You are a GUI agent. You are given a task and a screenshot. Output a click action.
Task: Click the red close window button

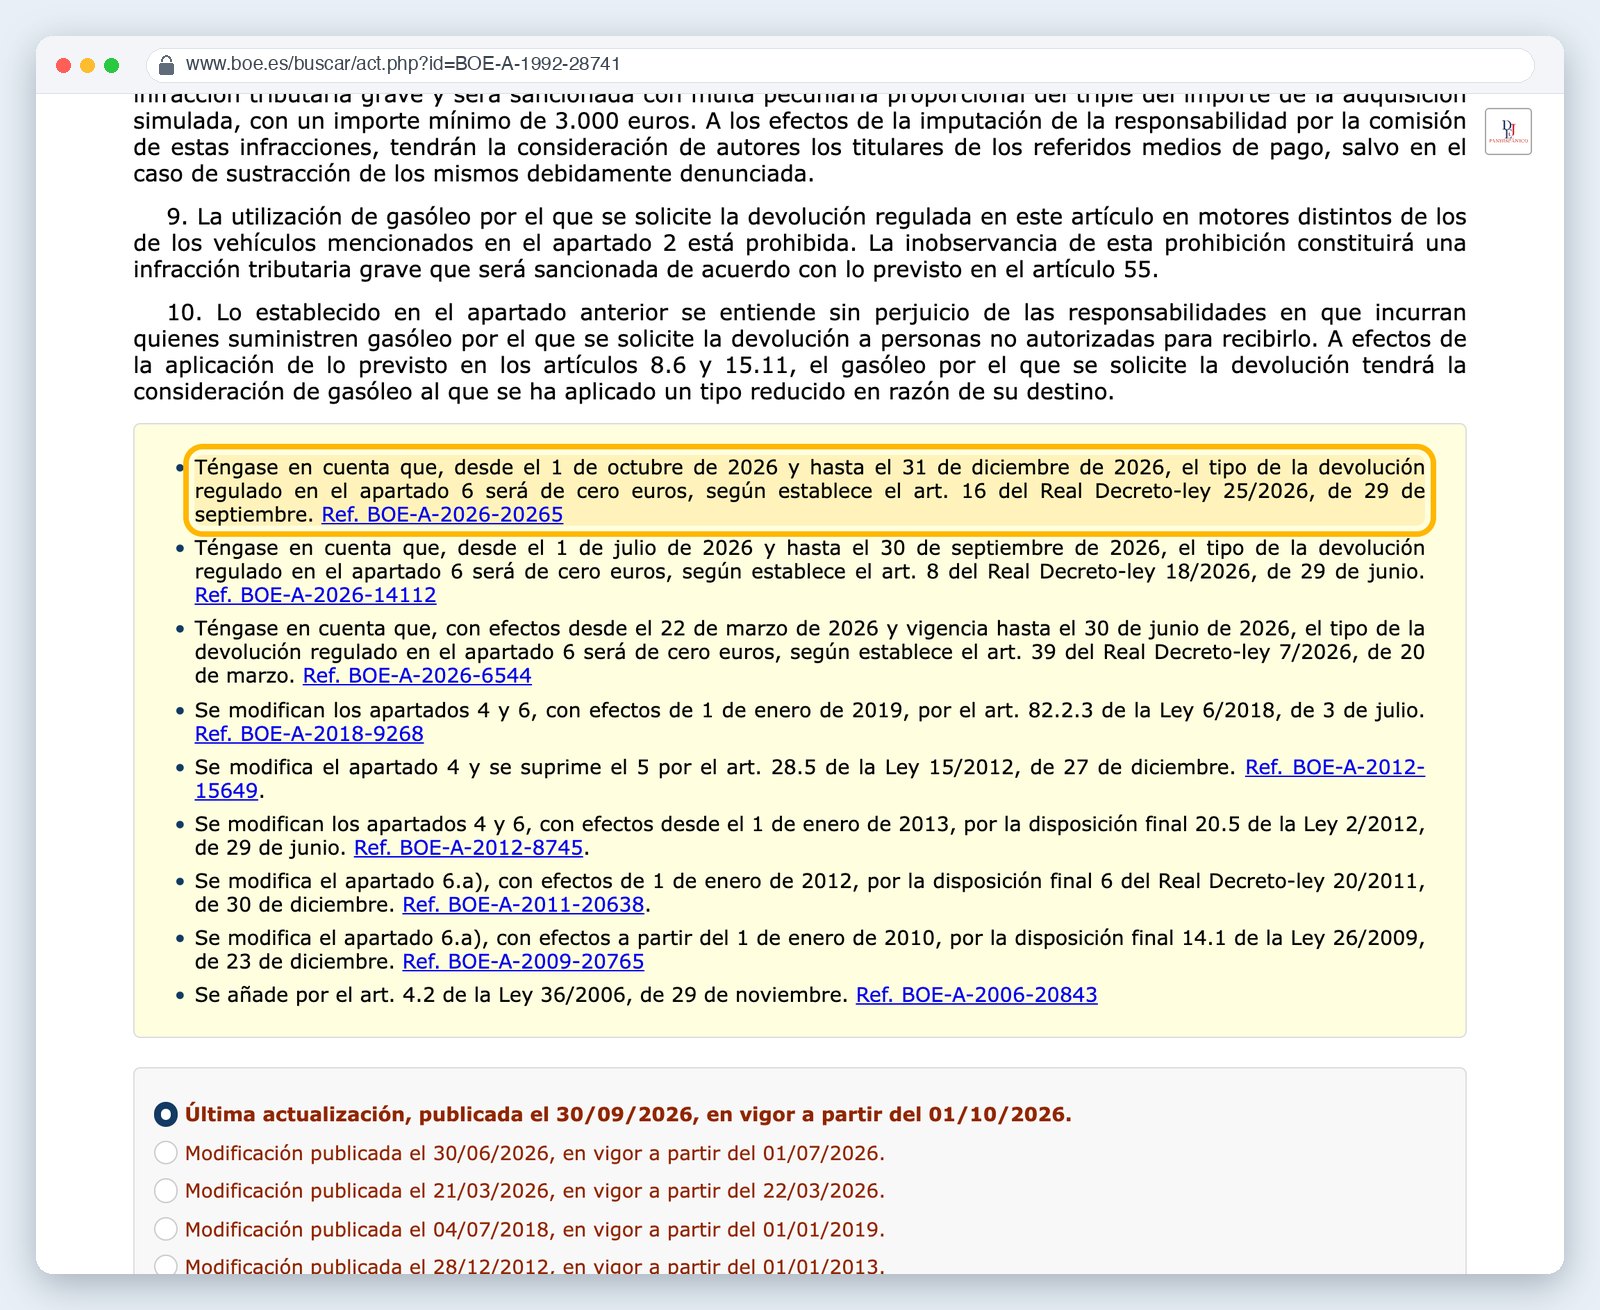click(64, 65)
